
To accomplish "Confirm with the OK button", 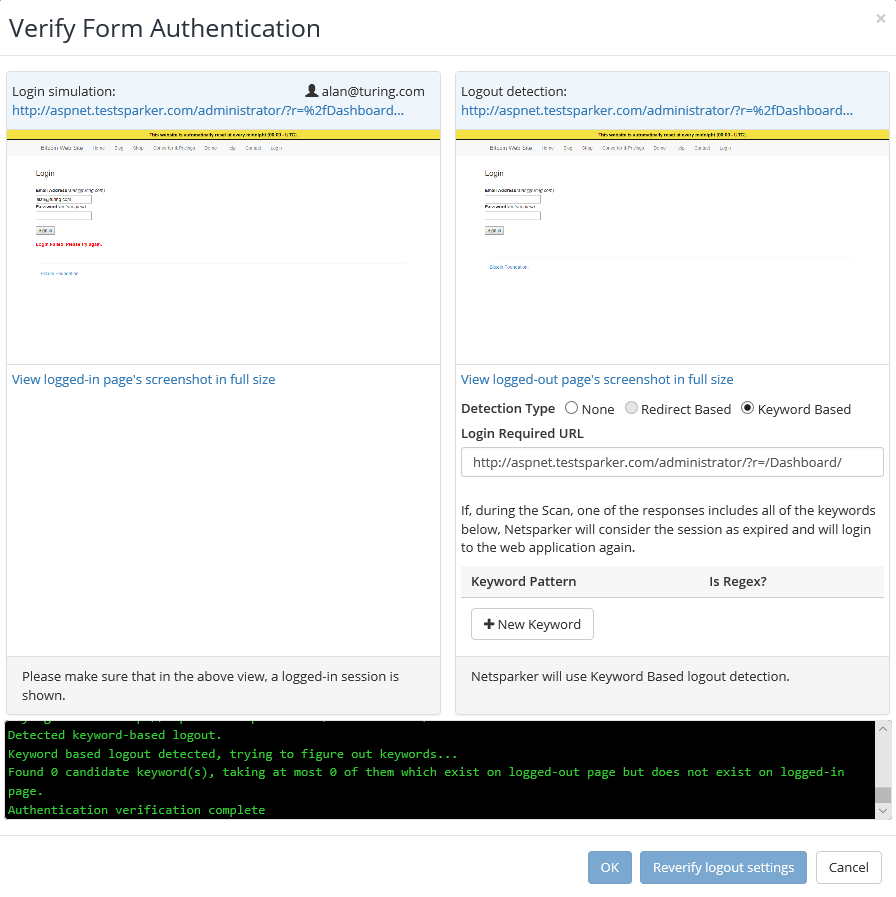I will 610,867.
